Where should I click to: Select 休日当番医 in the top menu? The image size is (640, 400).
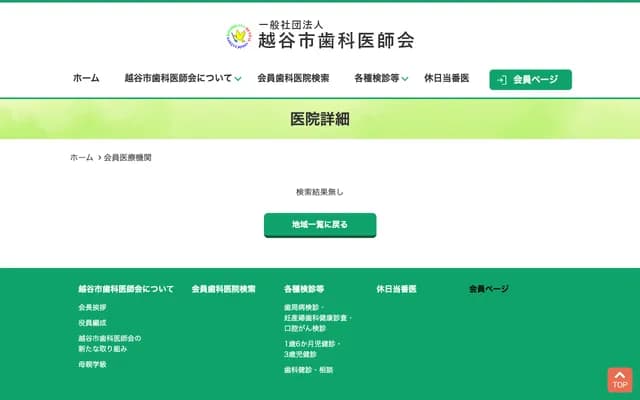click(x=446, y=78)
